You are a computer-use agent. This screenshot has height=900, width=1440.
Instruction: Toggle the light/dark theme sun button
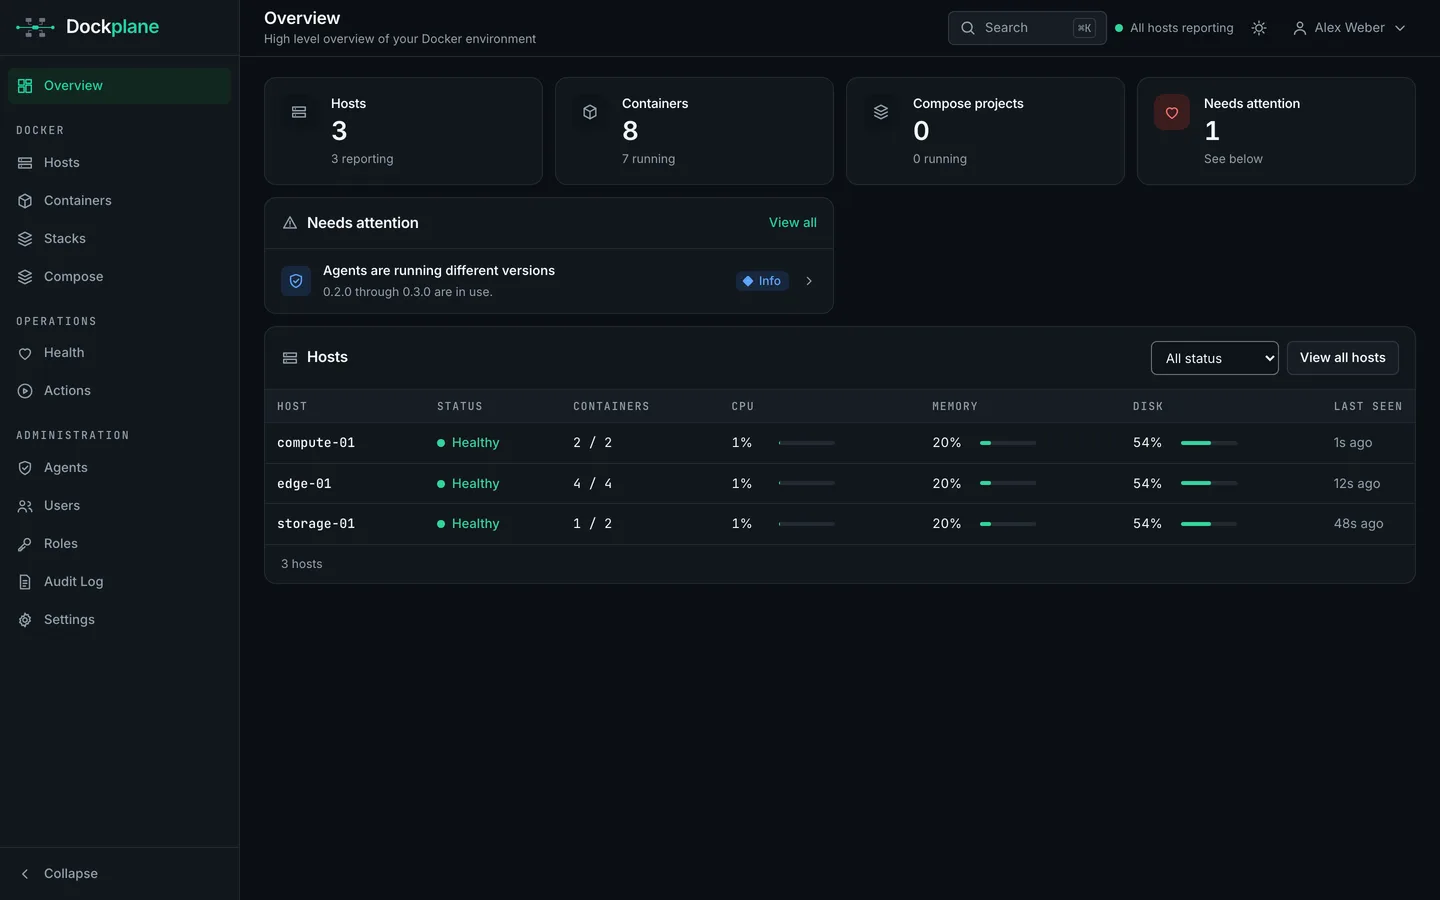click(x=1259, y=28)
